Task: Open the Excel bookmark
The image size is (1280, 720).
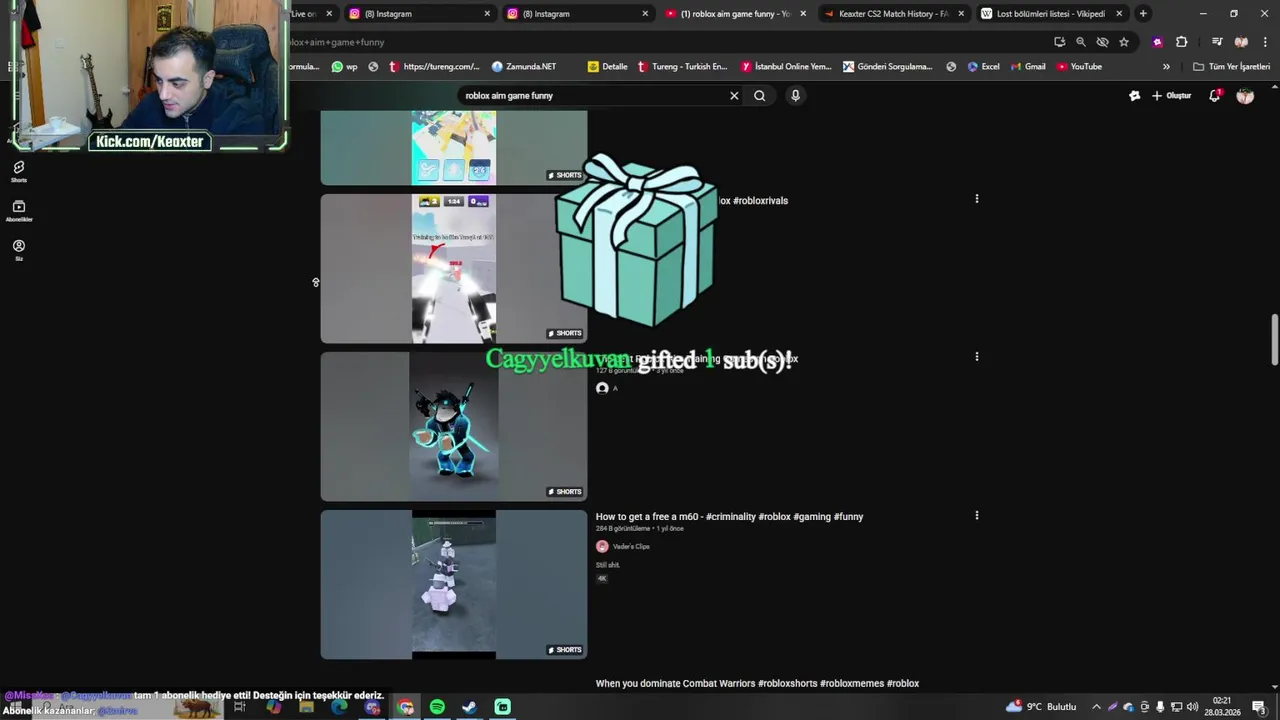Action: [x=983, y=67]
